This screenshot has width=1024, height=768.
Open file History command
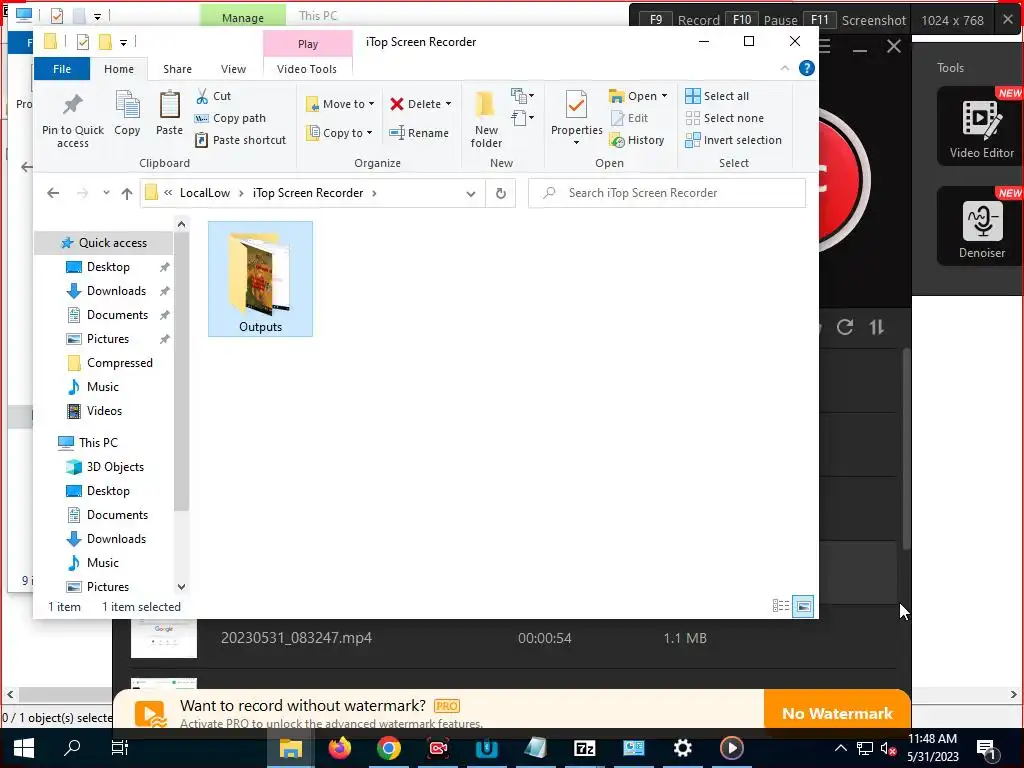point(637,140)
